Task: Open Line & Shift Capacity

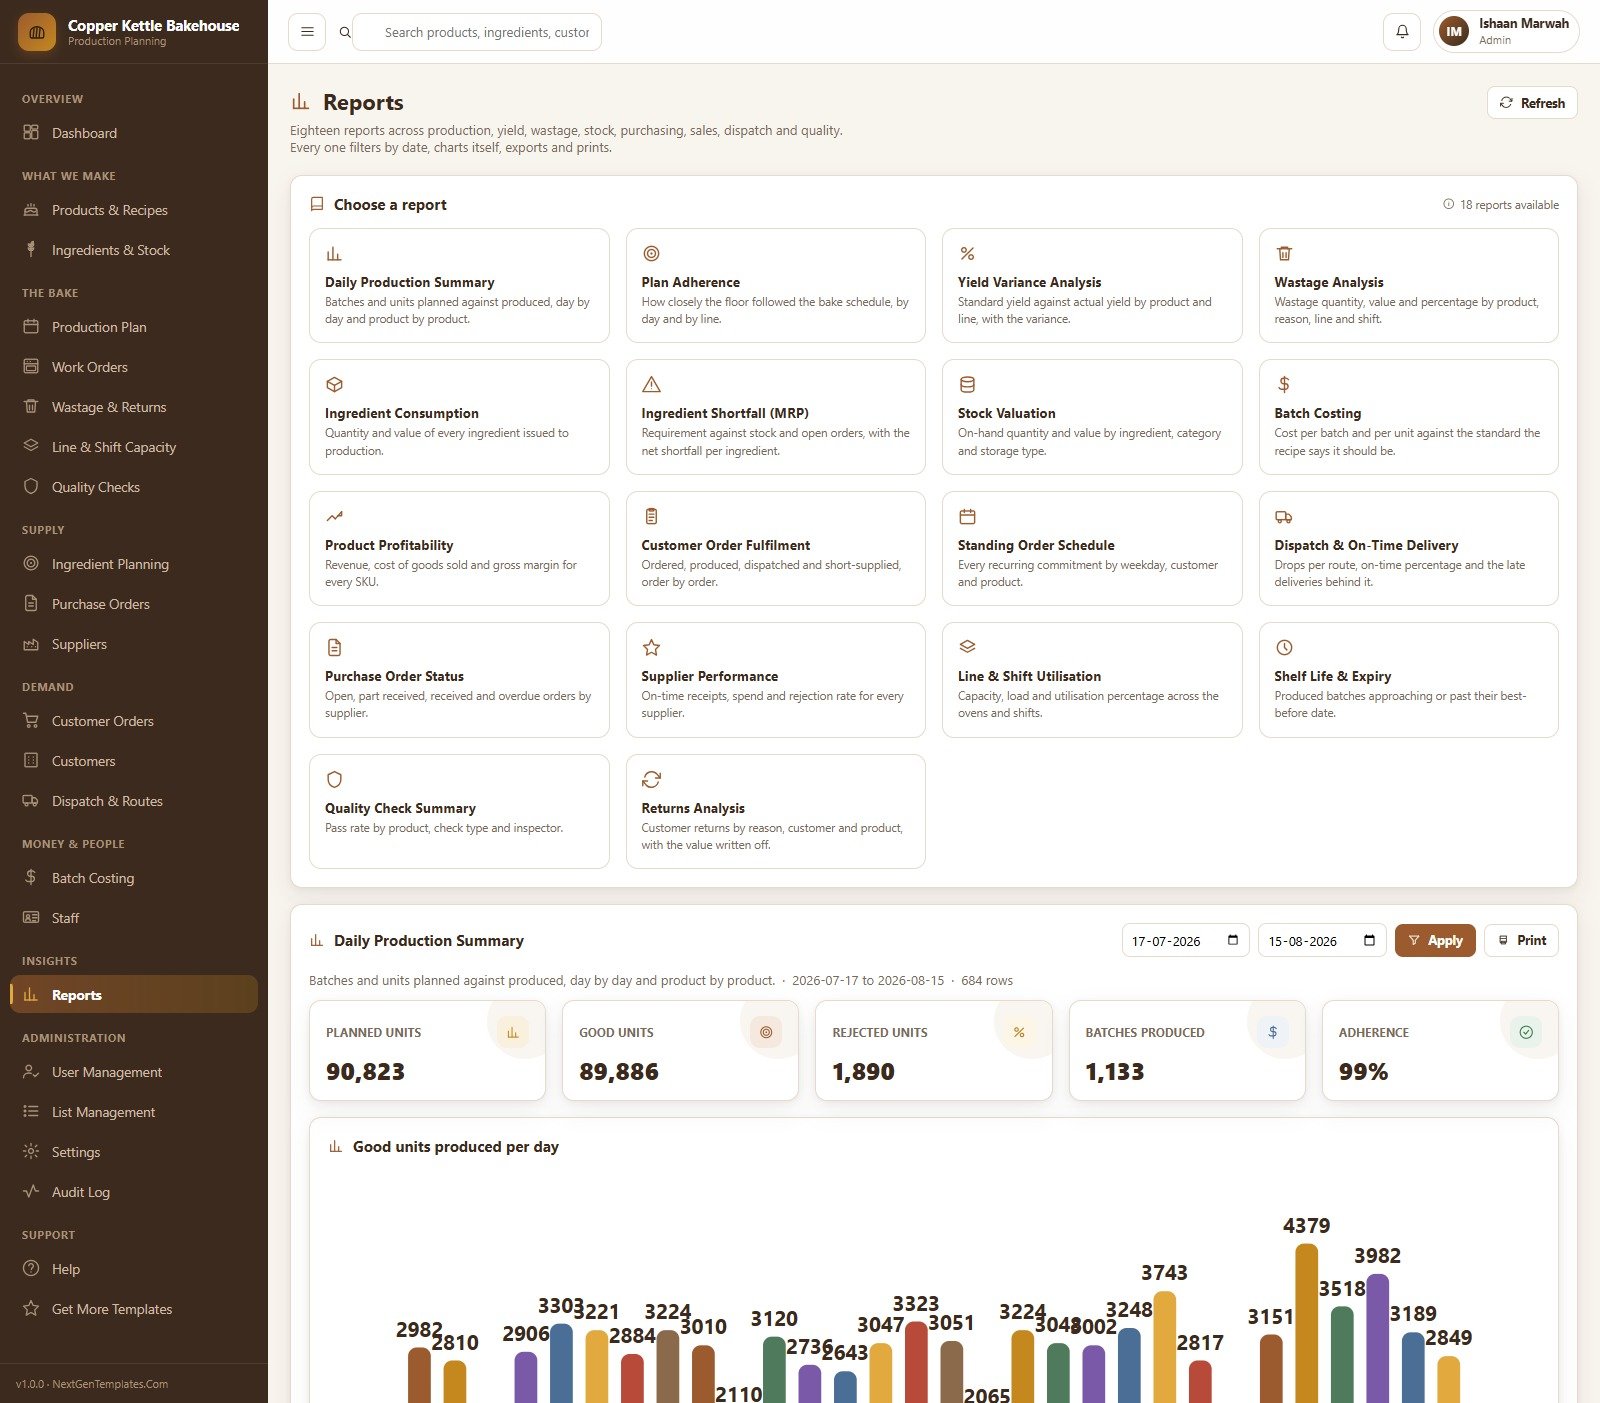Action: click(x=134, y=447)
